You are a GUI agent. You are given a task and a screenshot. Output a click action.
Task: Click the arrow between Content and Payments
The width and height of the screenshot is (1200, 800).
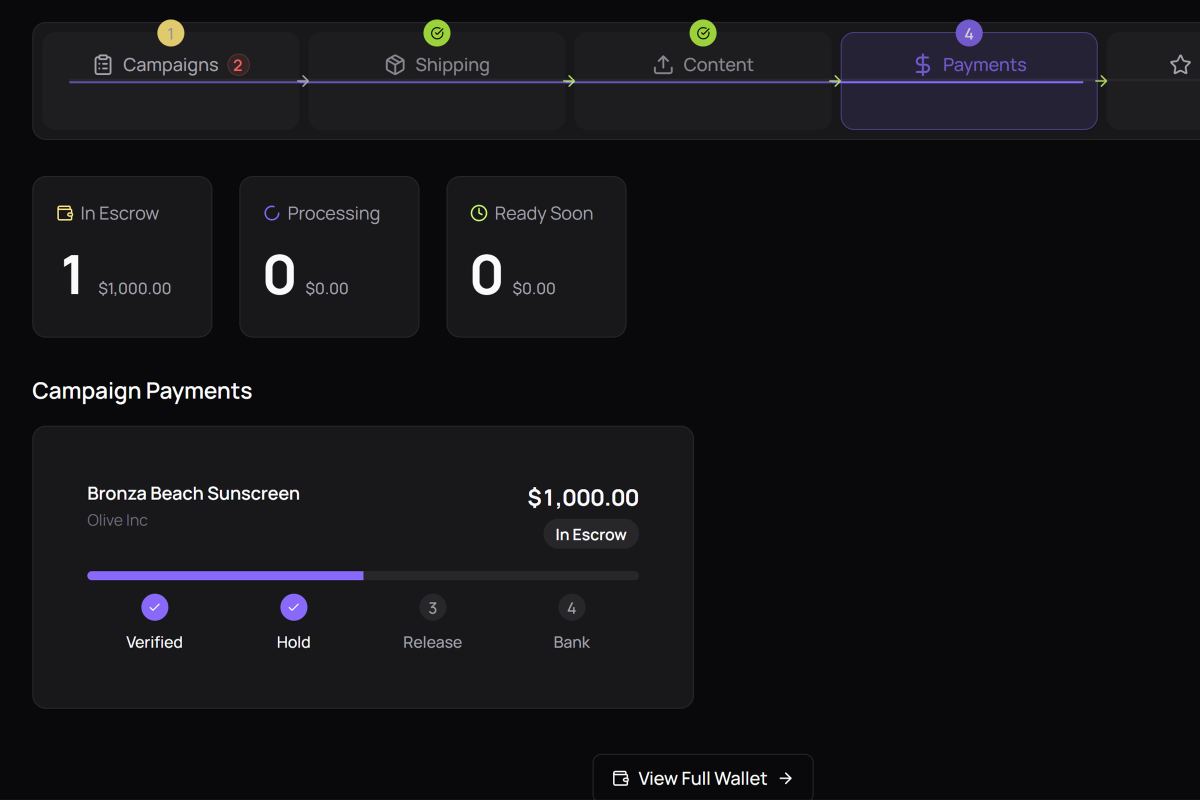click(x=836, y=80)
